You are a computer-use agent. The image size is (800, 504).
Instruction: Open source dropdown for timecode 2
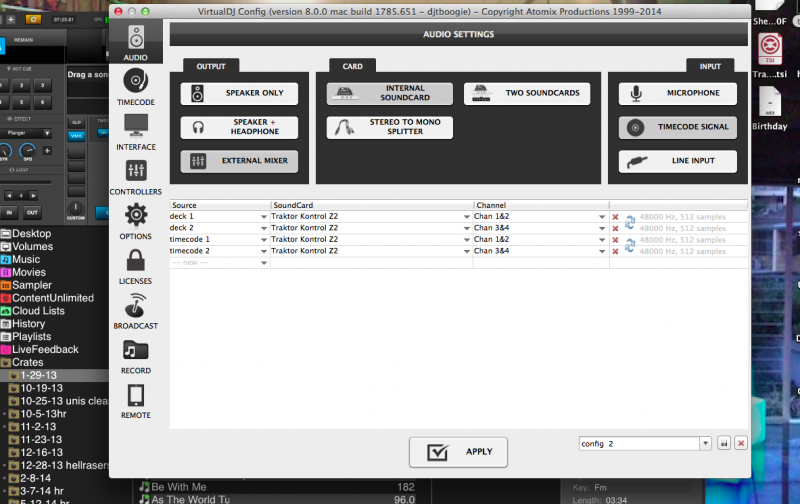coord(264,251)
